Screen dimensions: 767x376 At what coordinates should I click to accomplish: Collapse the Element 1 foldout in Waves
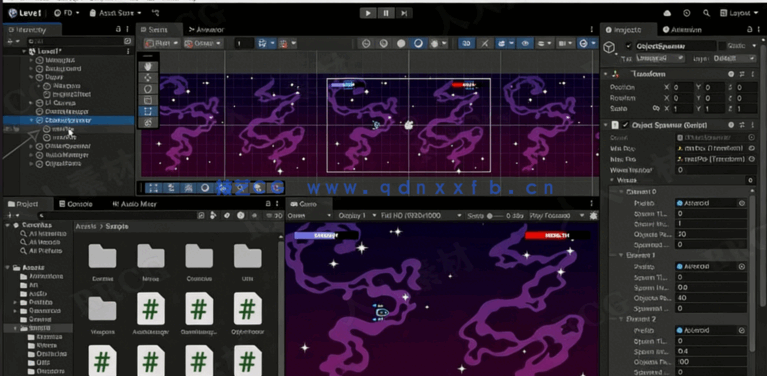pyautogui.click(x=622, y=255)
